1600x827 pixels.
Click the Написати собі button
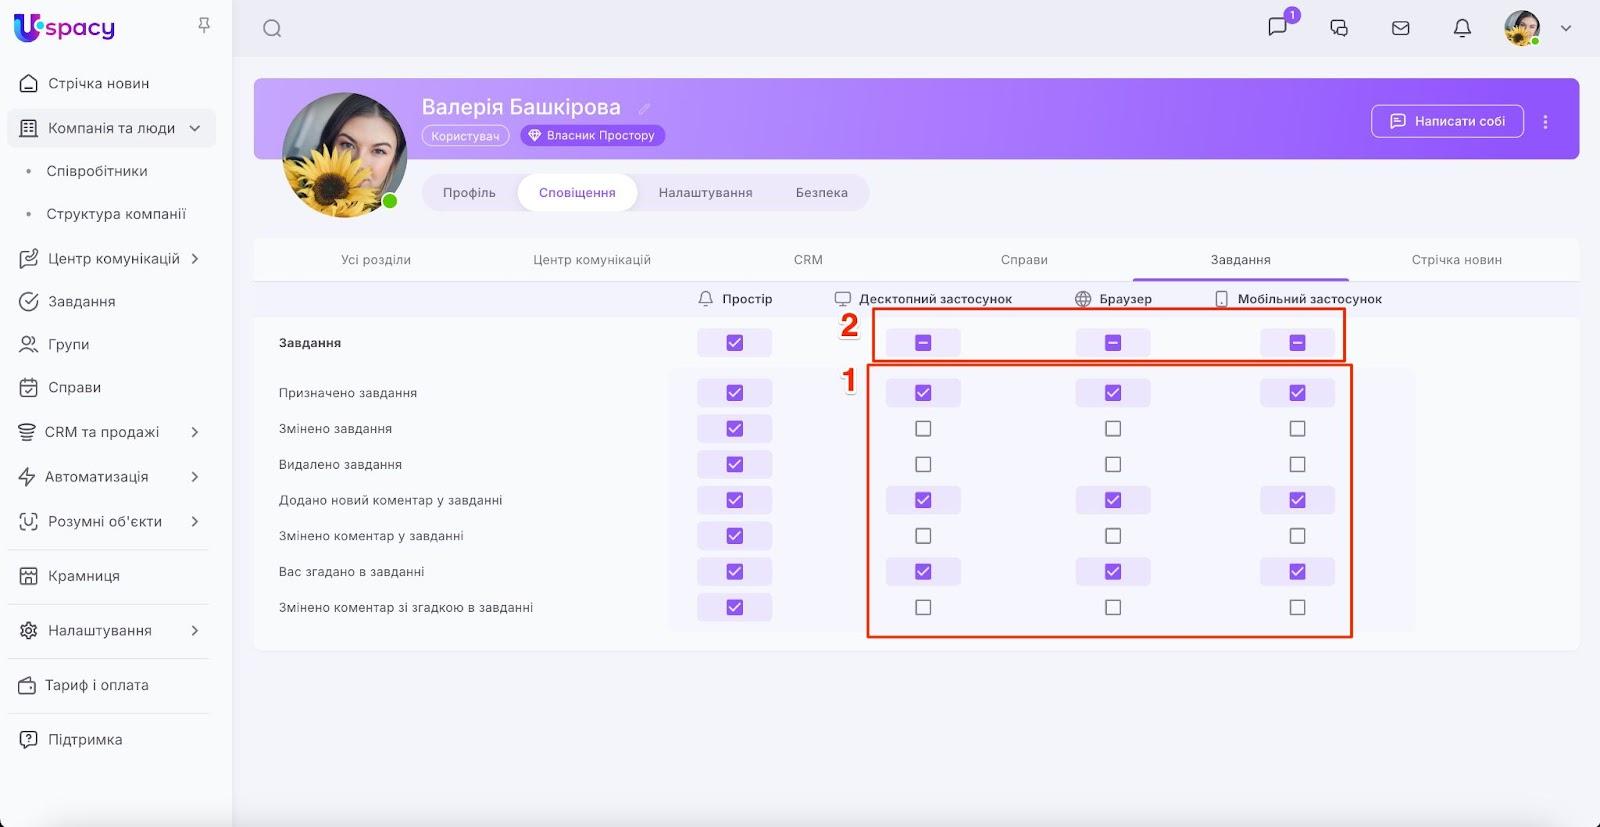(x=1447, y=121)
